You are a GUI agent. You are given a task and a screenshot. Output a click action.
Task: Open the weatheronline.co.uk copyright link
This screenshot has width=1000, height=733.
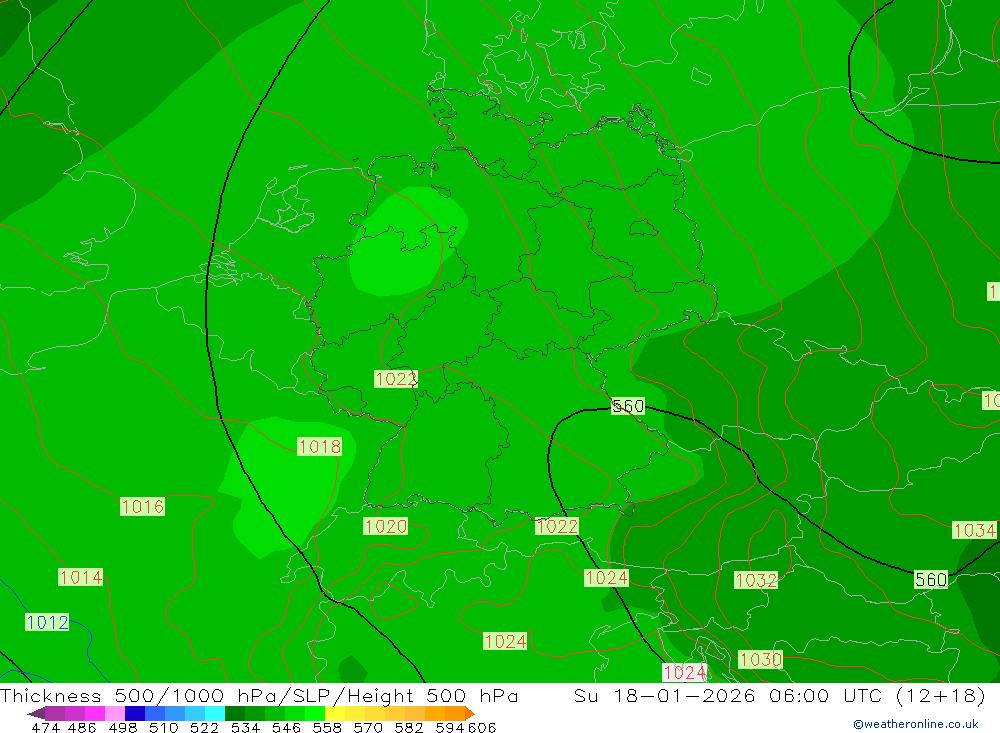pos(916,724)
